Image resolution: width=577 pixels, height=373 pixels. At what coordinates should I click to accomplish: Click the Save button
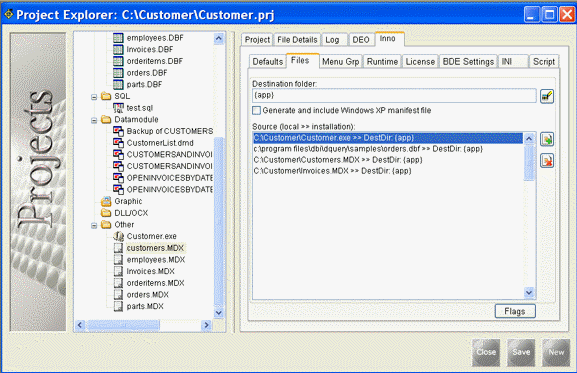[521, 352]
